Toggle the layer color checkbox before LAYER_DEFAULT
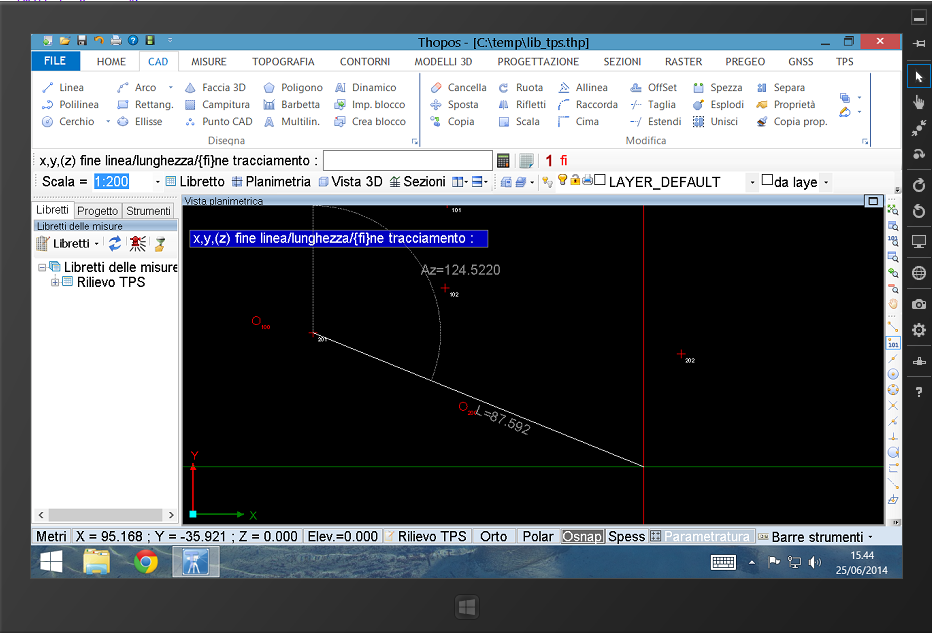Viewport: 932px width, 633px height. [600, 180]
